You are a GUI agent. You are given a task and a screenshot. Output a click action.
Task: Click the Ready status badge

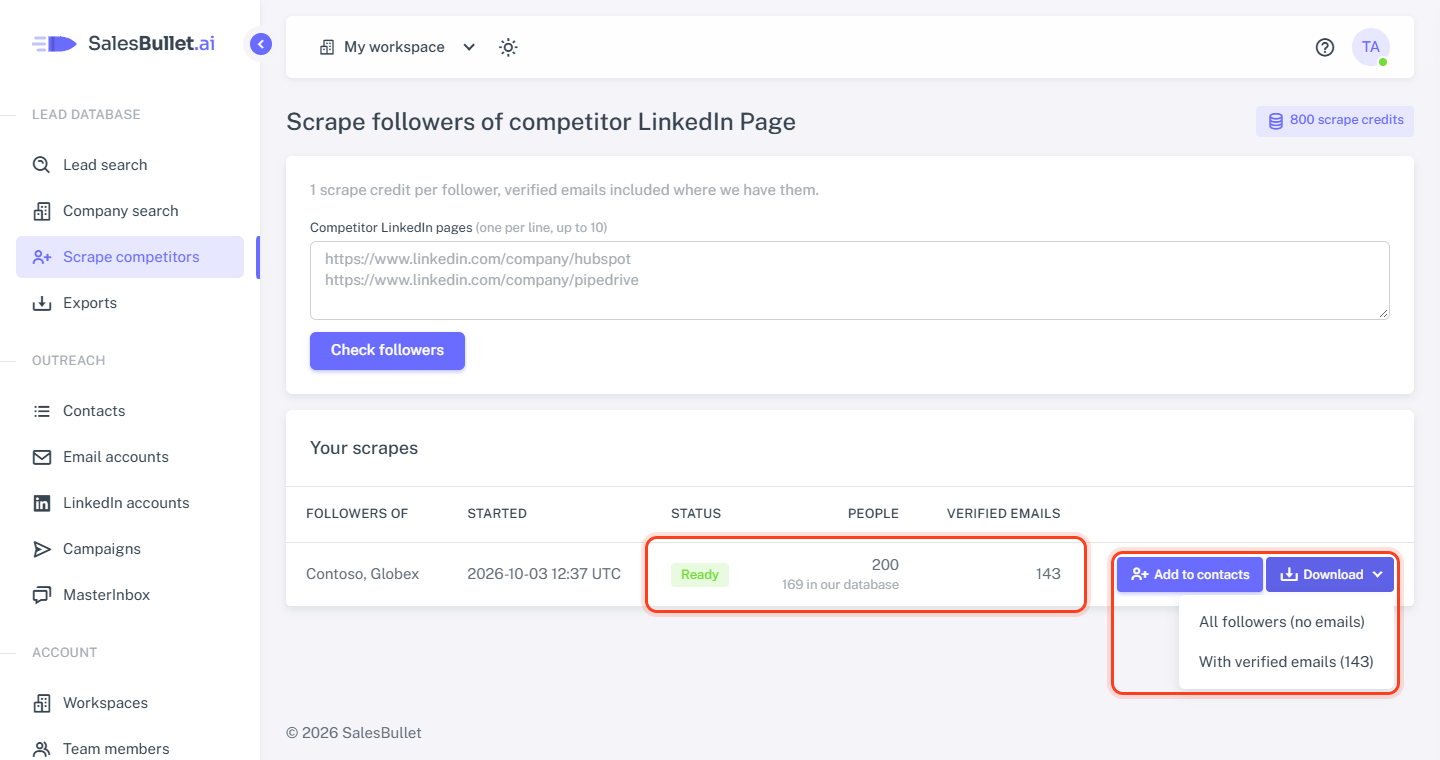coord(700,574)
